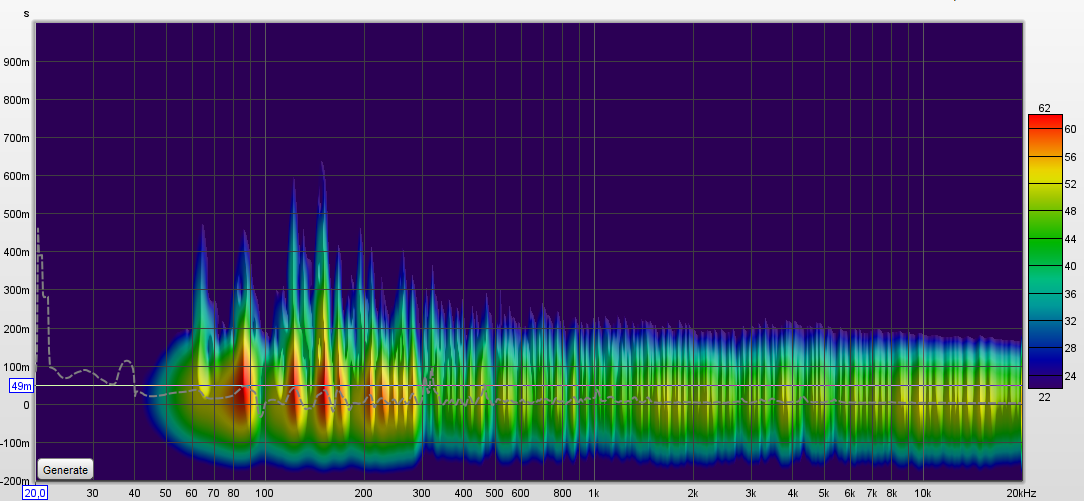This screenshot has height=501, width=1084.
Task: Click the red hotspot just below 100 Hz
Action: [x=240, y=382]
